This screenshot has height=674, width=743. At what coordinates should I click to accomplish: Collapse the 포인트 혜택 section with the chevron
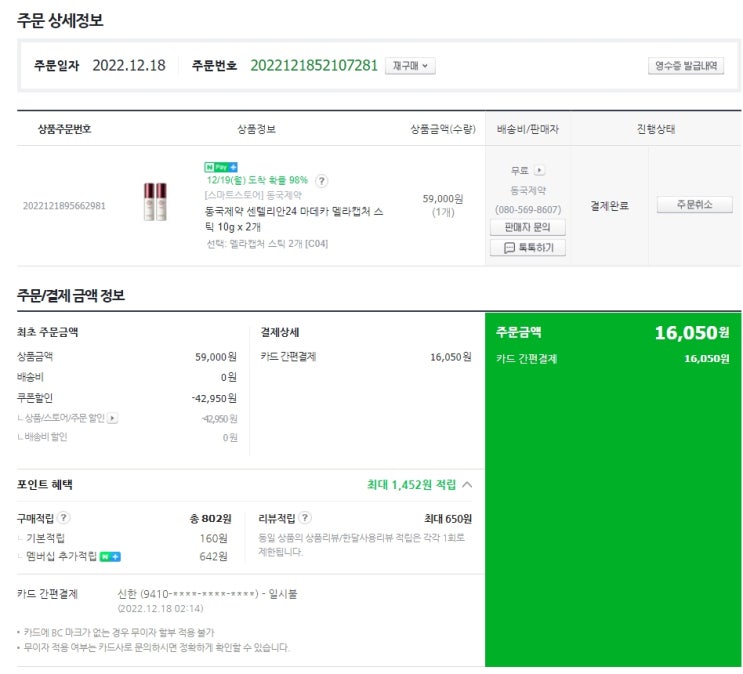pyautogui.click(x=467, y=485)
